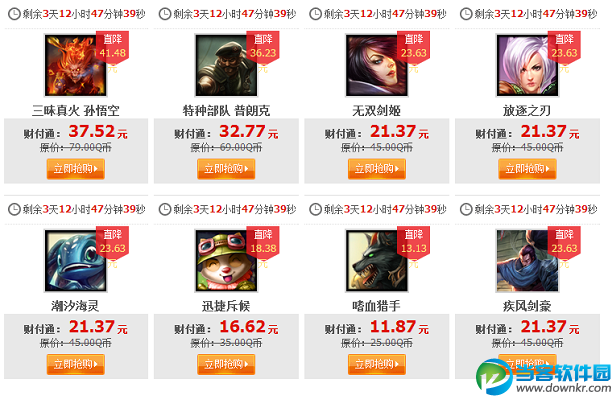
Task: Select the 嗜血猎手 werewolf portrait
Action: pos(377,260)
